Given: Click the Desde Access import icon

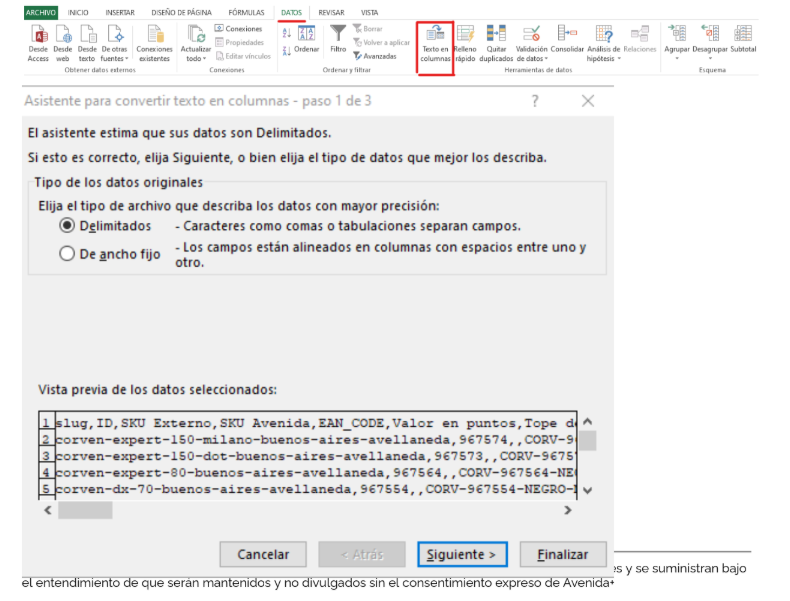Looking at the screenshot, I should pyautogui.click(x=39, y=36).
